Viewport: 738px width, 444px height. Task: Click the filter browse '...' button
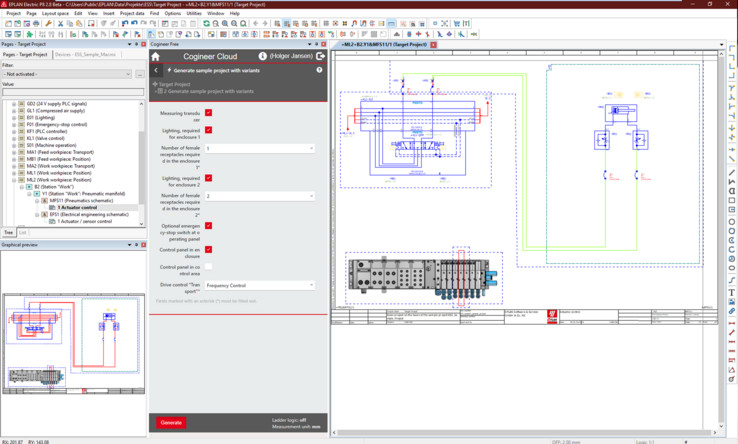click(140, 74)
